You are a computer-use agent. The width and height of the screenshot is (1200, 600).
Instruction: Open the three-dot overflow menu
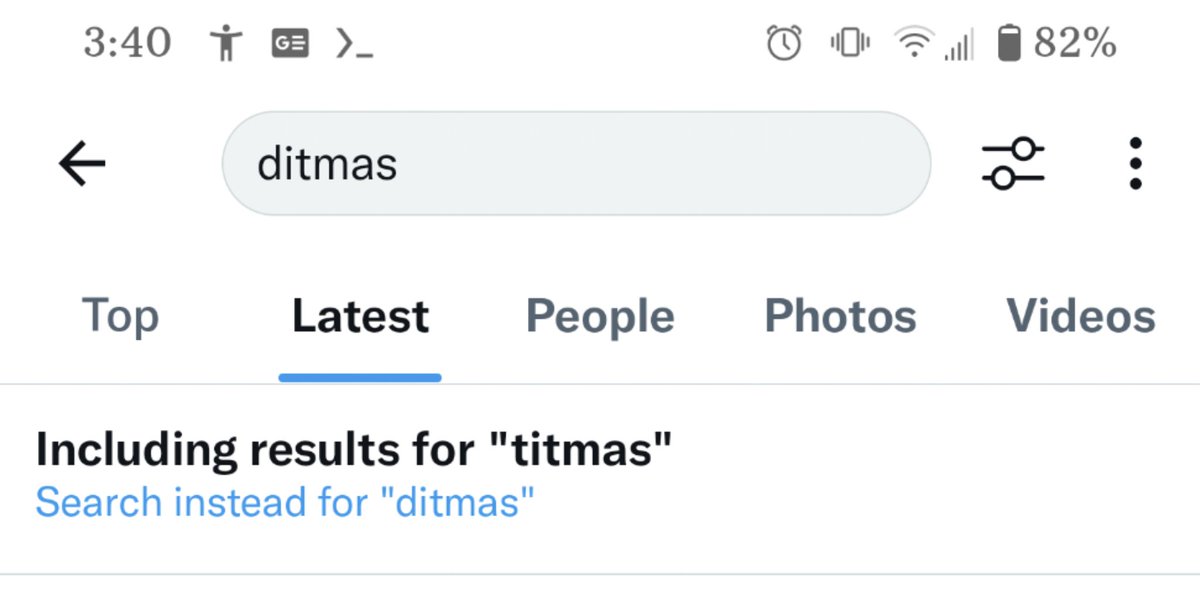tap(1134, 163)
